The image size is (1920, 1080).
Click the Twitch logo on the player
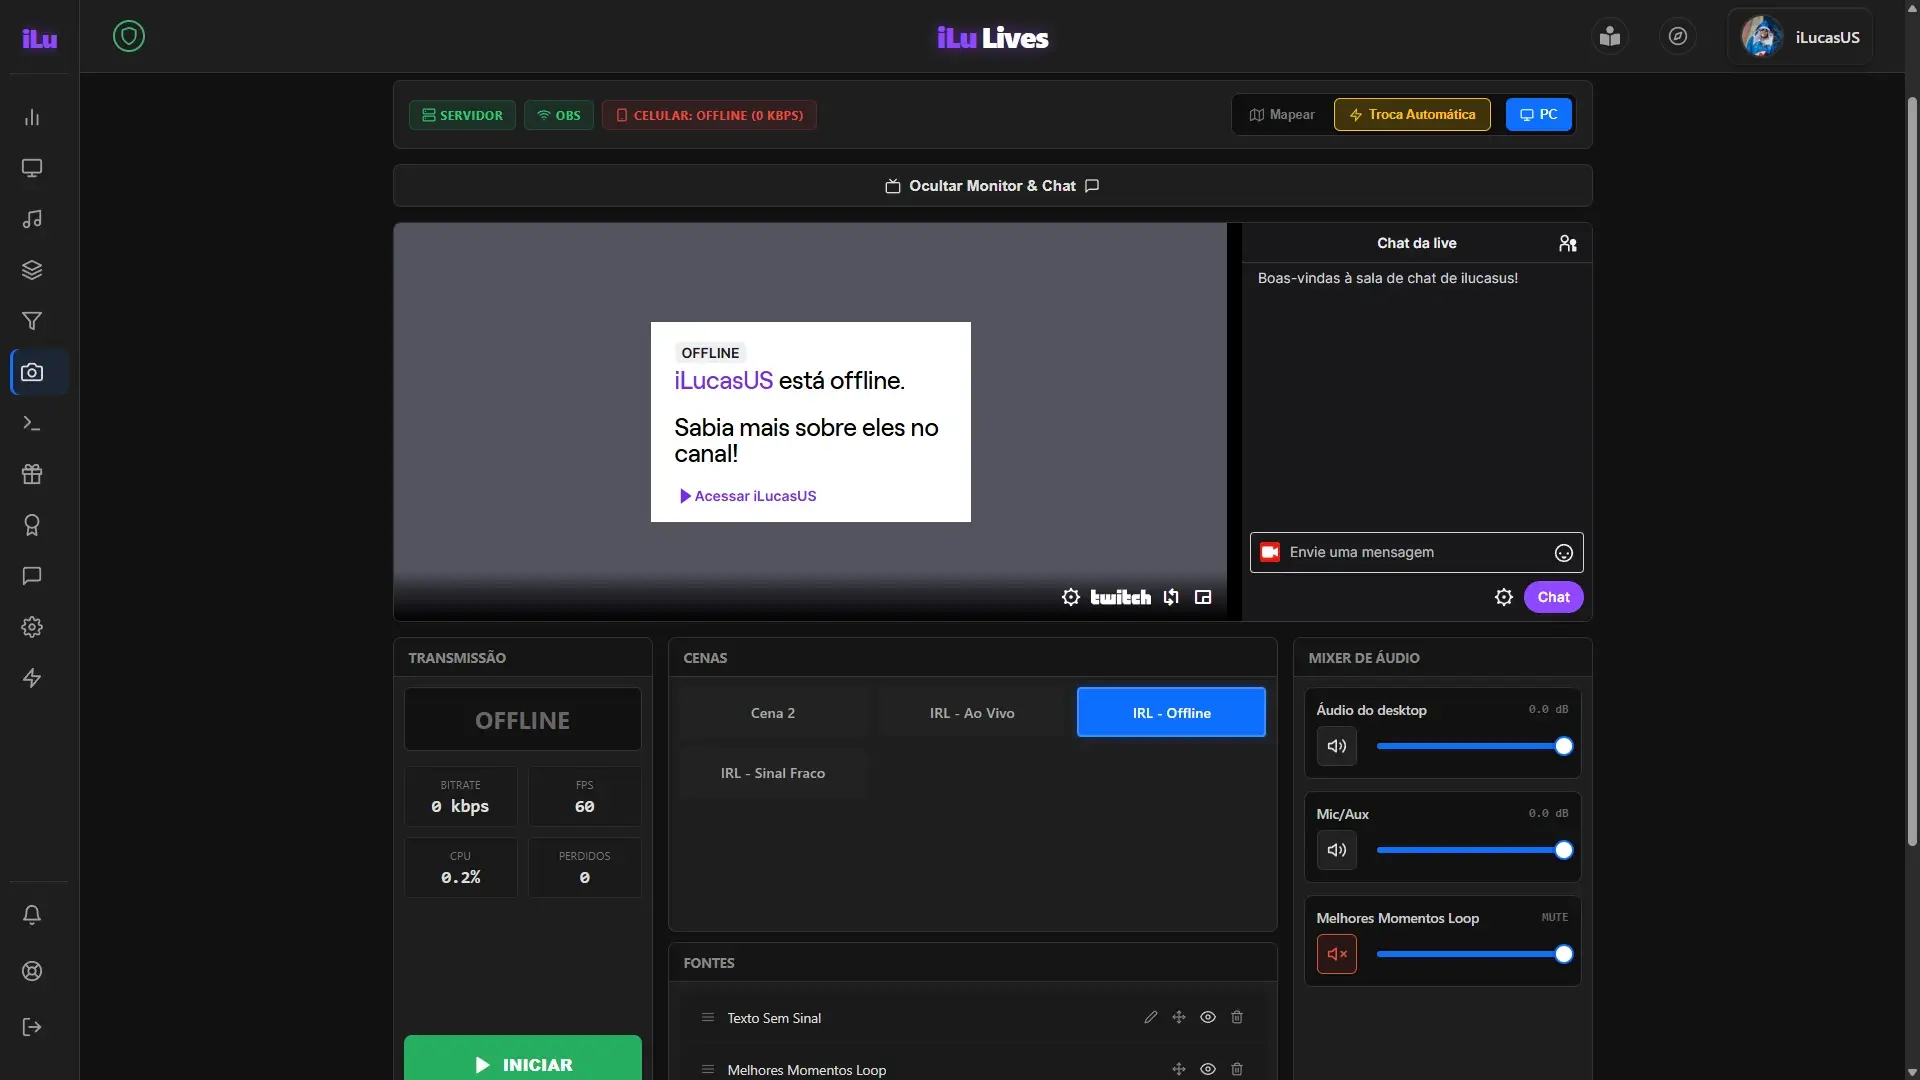tap(1120, 597)
